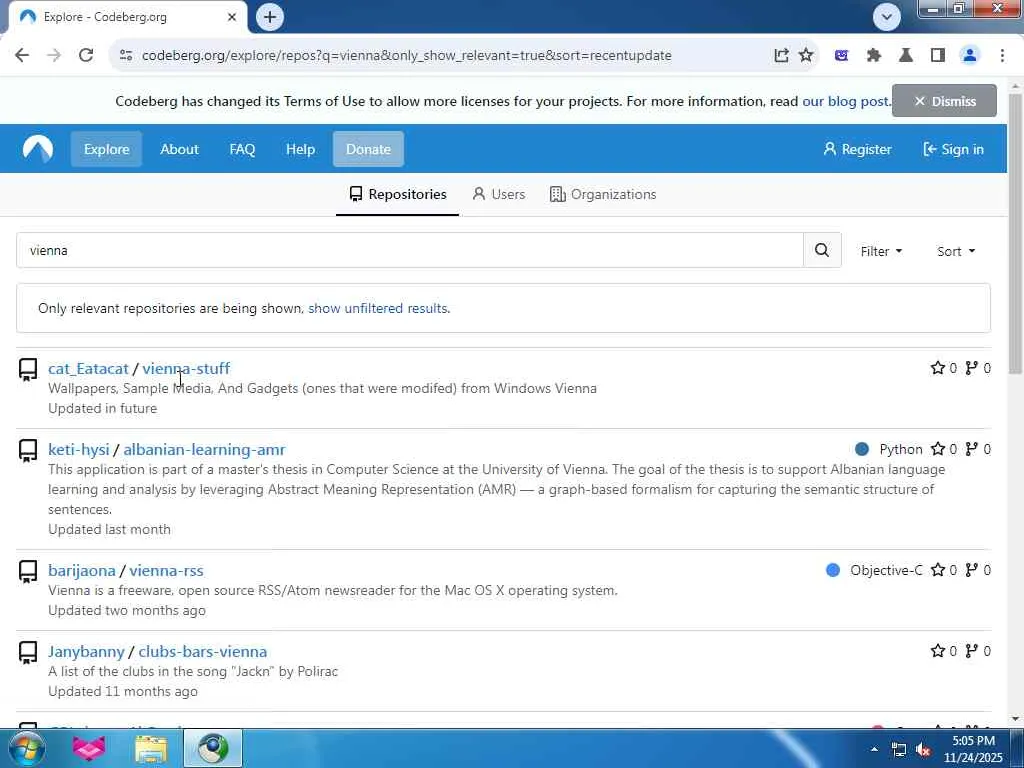The height and width of the screenshot is (768, 1024).
Task: Switch to the Organizations tab
Action: coord(603,194)
